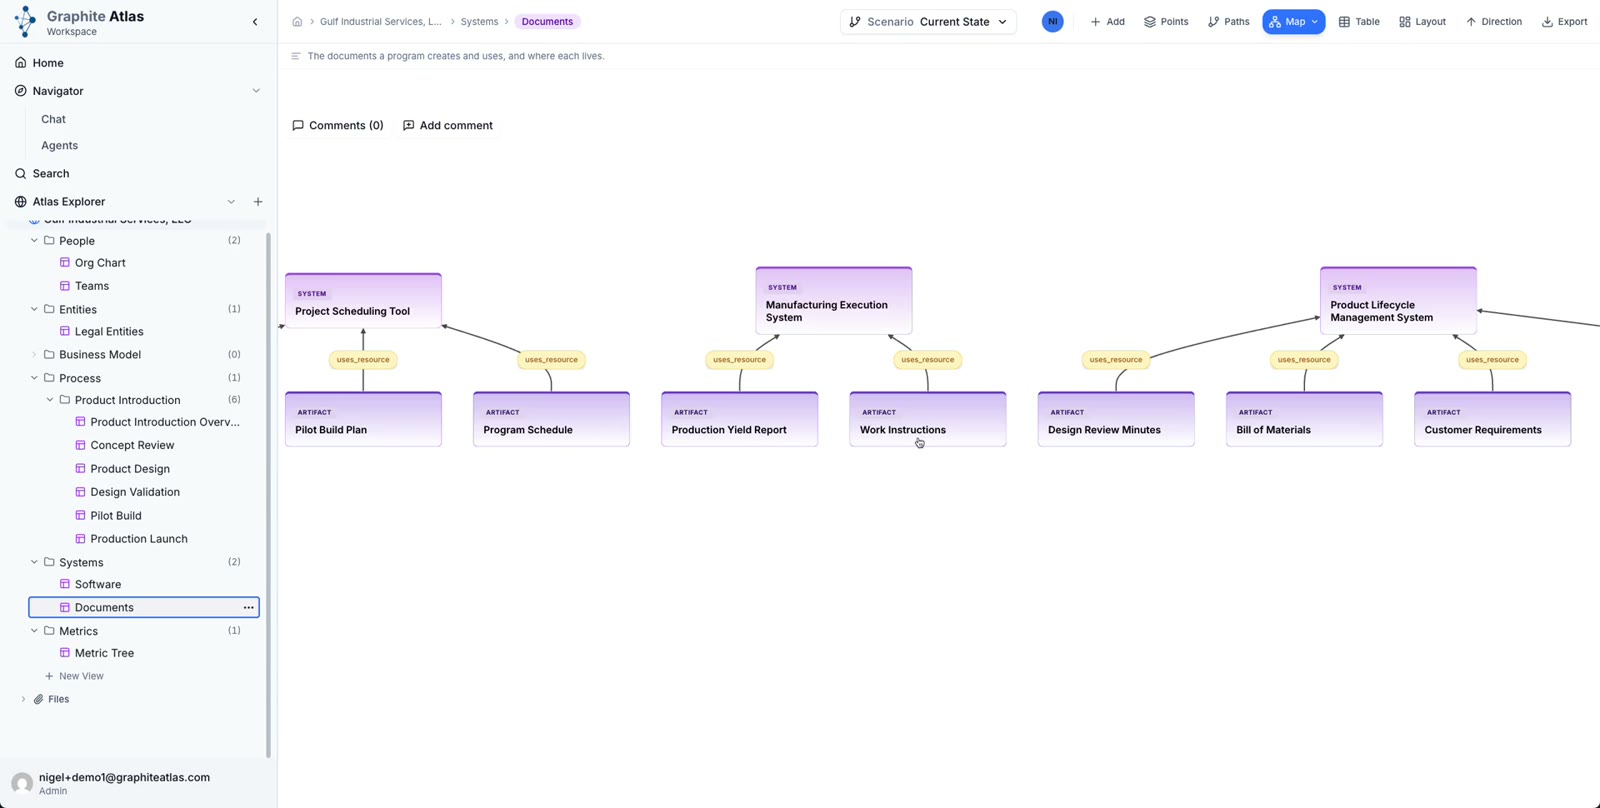Click the Add button in toolbar
Screen dimensions: 1600x808
click(x=1107, y=22)
